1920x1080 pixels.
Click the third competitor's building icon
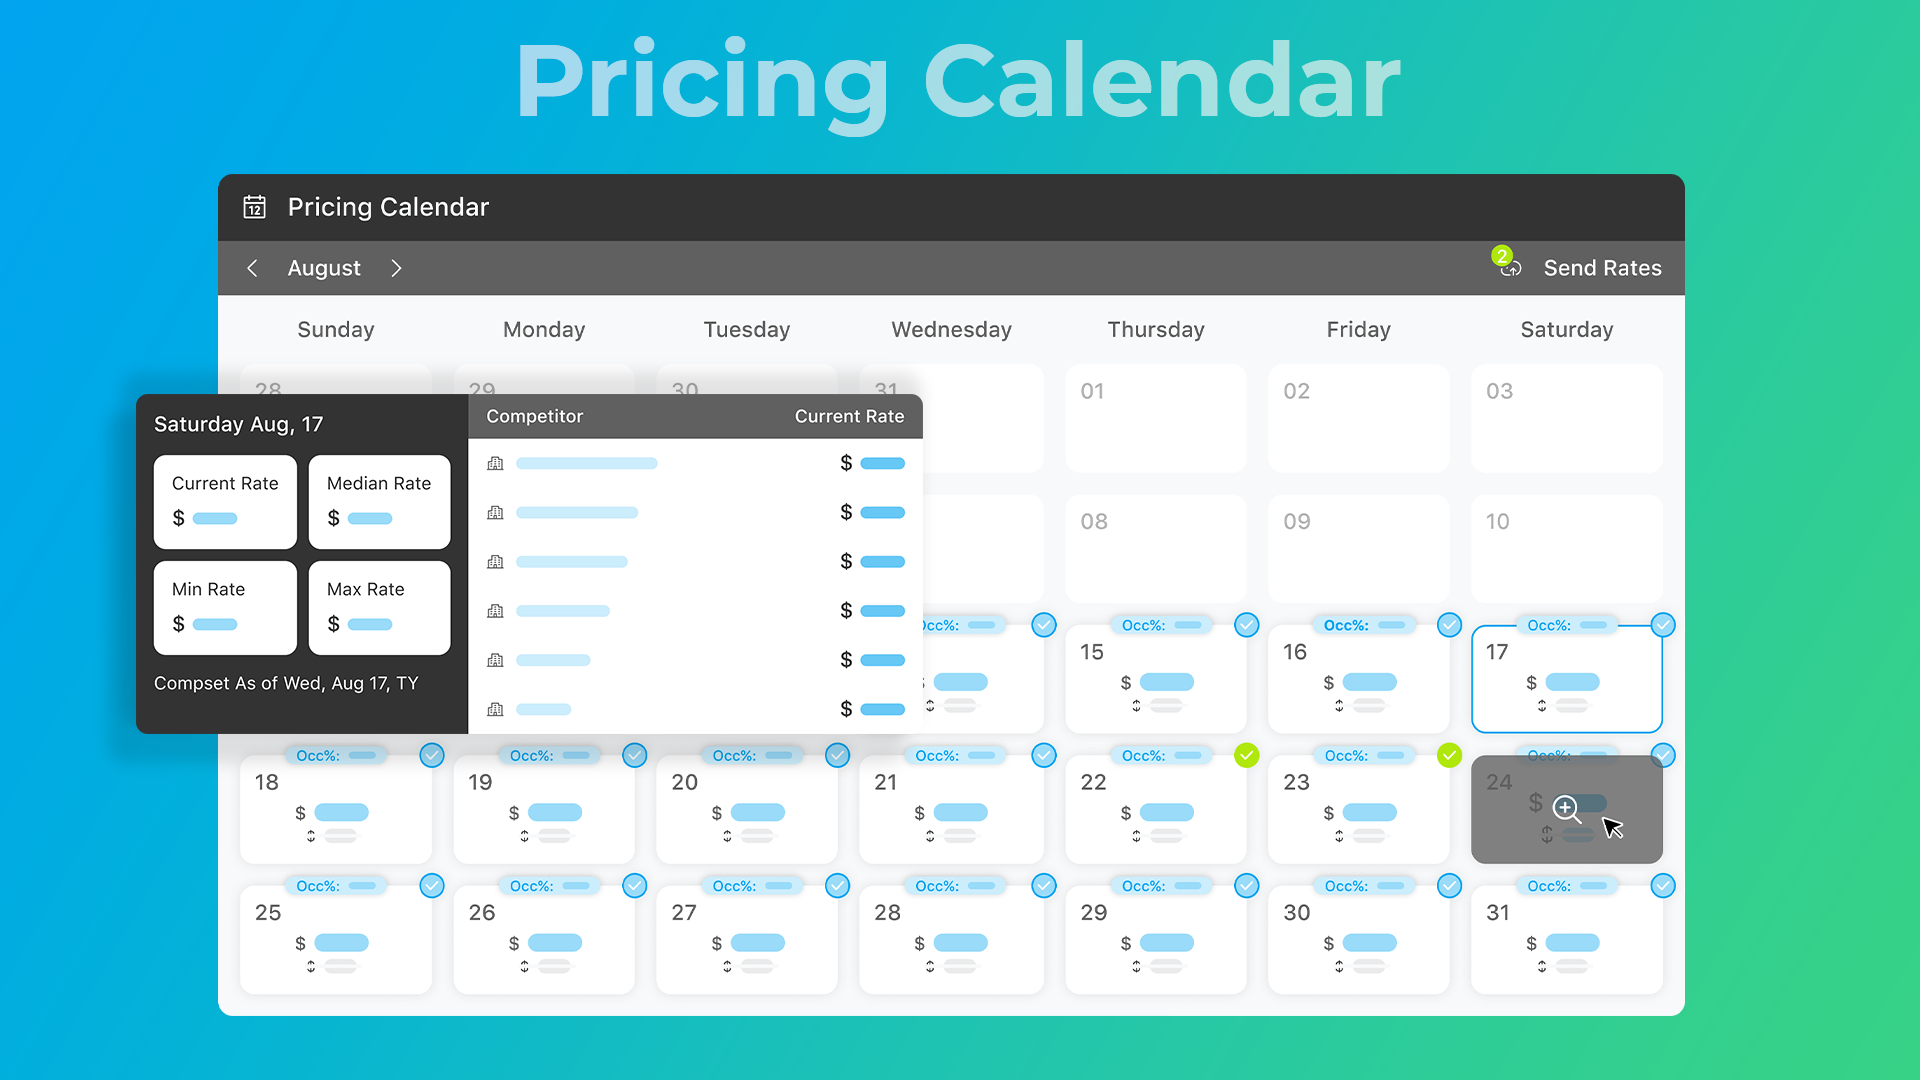click(495, 562)
